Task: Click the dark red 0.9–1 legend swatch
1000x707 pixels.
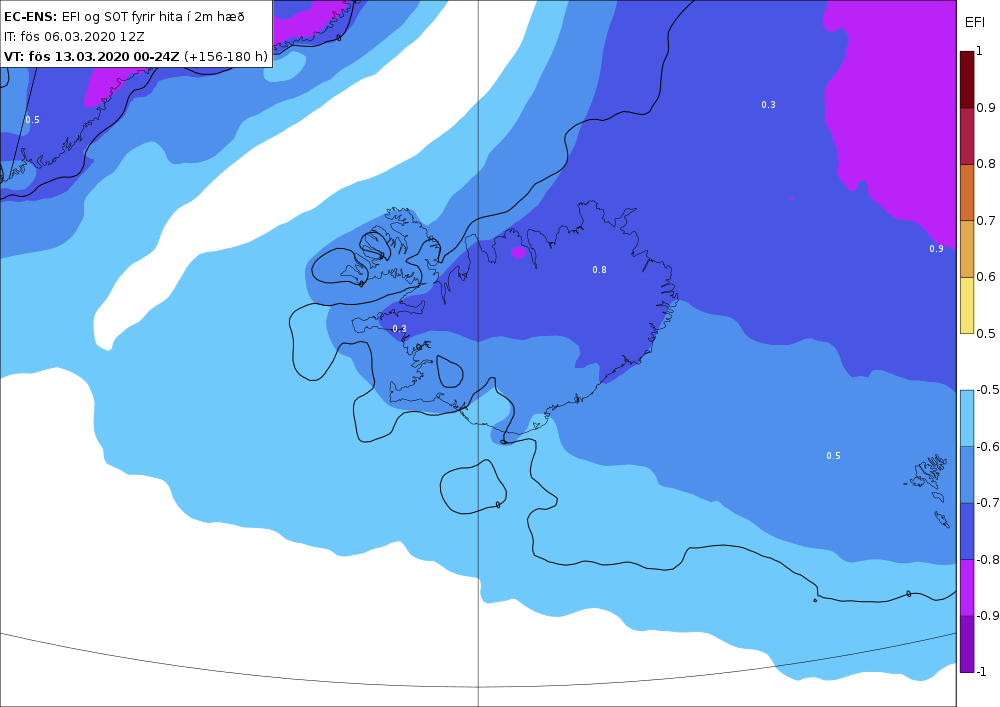Action: [x=967, y=80]
